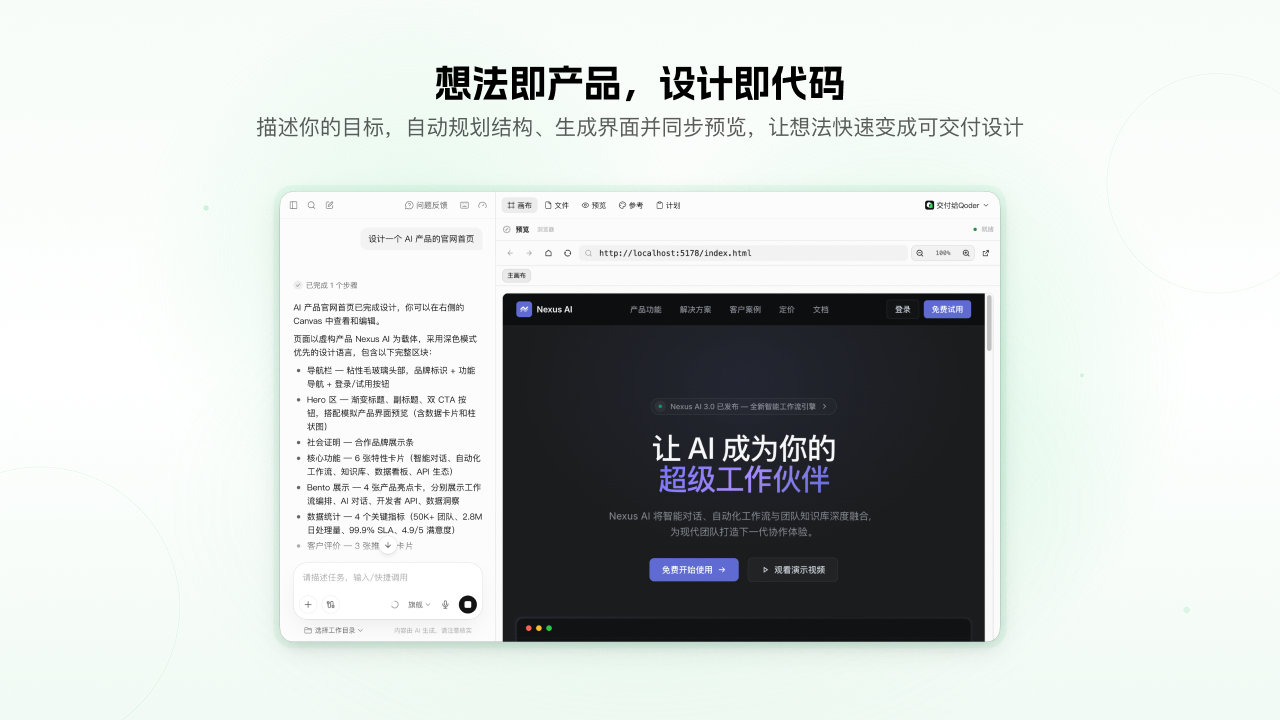Click the 免费试用 button

tap(947, 309)
